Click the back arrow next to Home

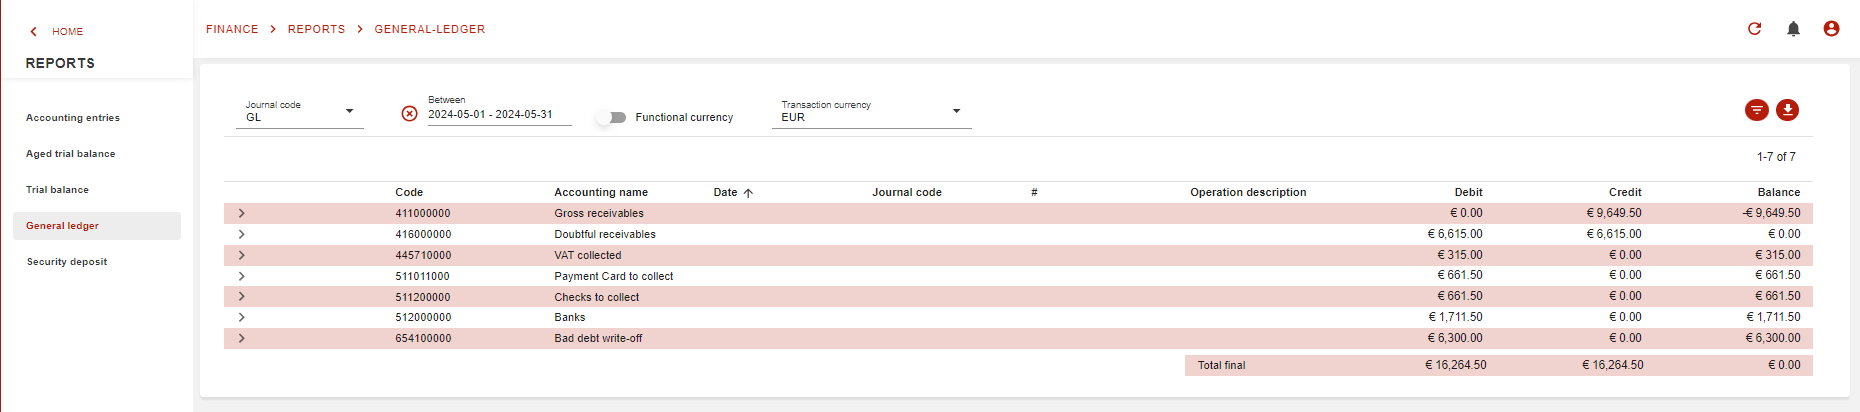pyautogui.click(x=34, y=32)
